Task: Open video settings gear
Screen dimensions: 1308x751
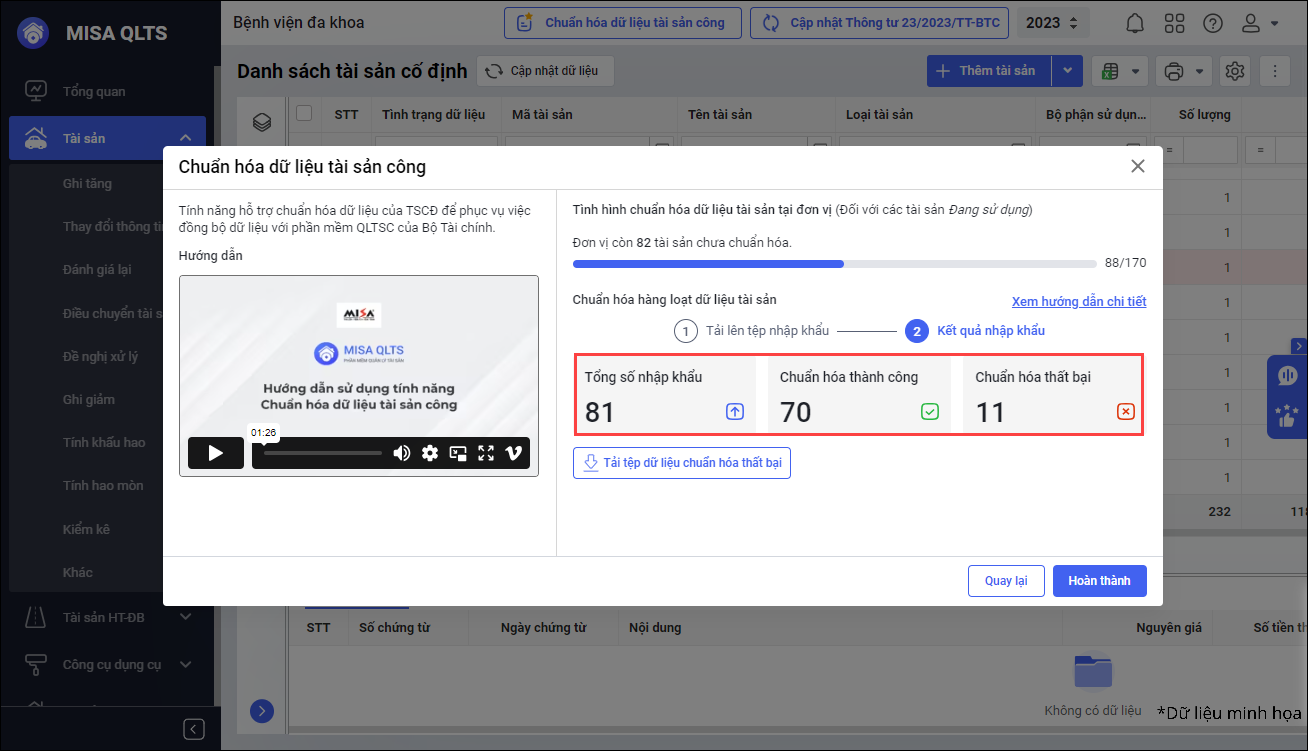Action: [x=430, y=453]
